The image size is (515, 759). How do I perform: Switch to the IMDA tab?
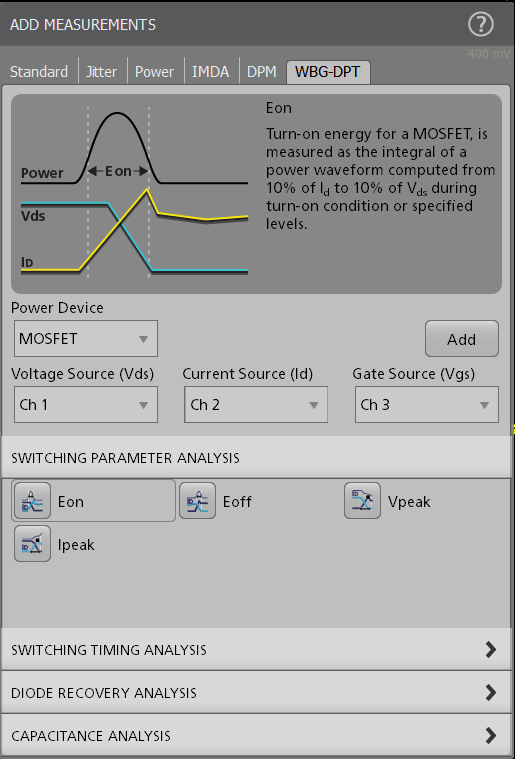pos(211,72)
